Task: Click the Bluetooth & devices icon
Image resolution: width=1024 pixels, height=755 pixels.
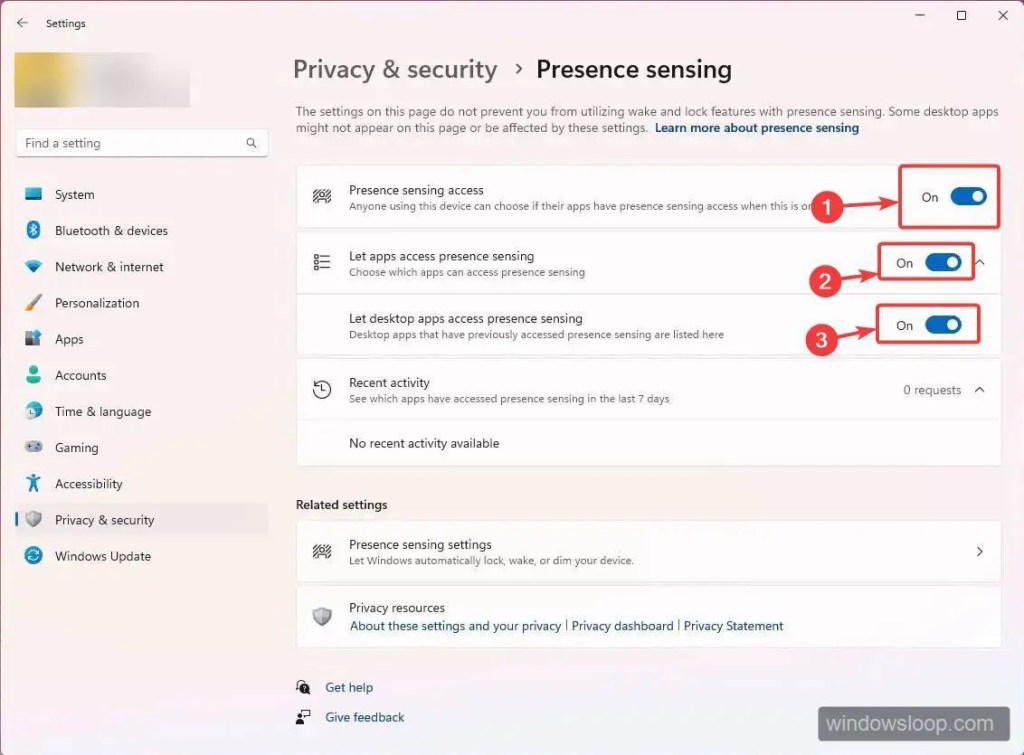Action: point(34,231)
